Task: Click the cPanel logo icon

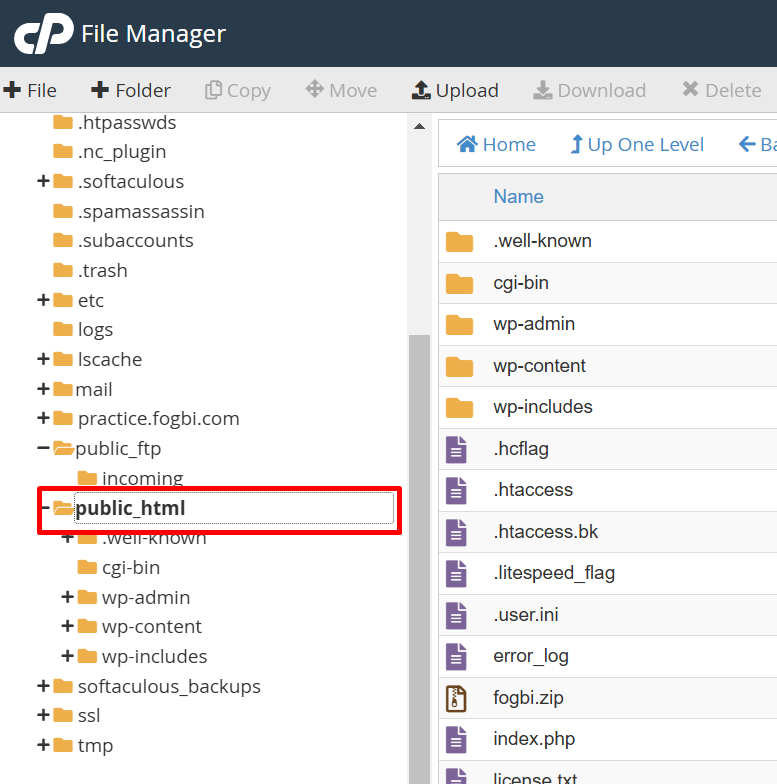Action: [x=42, y=35]
